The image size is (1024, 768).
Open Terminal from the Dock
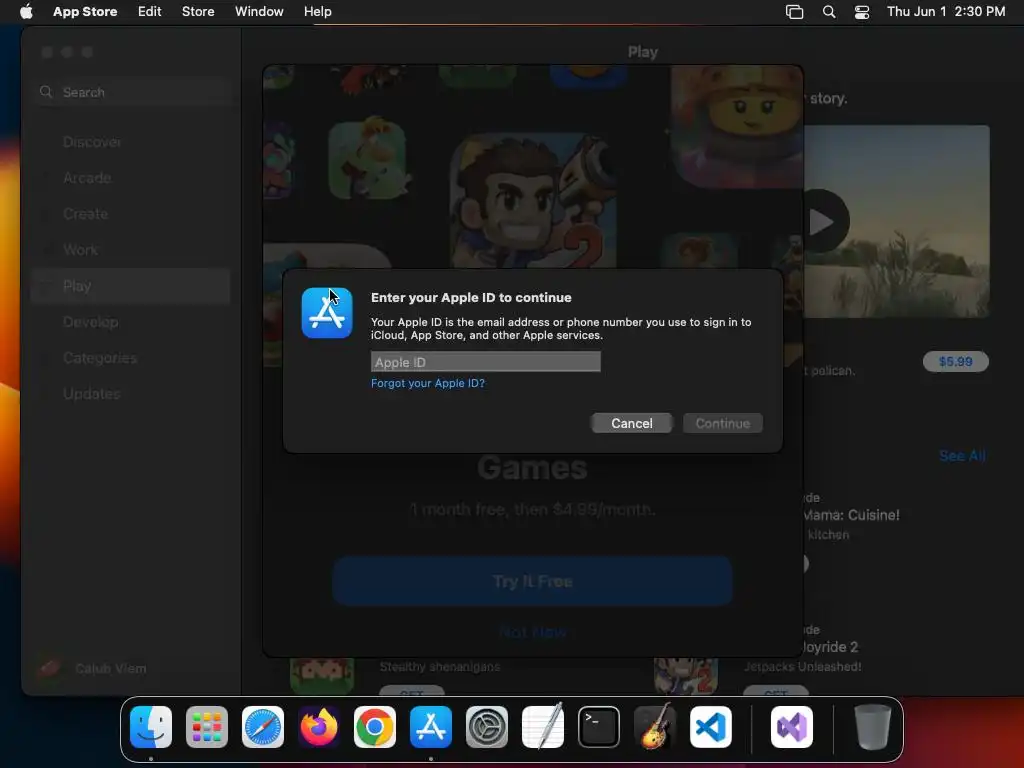(x=599, y=727)
